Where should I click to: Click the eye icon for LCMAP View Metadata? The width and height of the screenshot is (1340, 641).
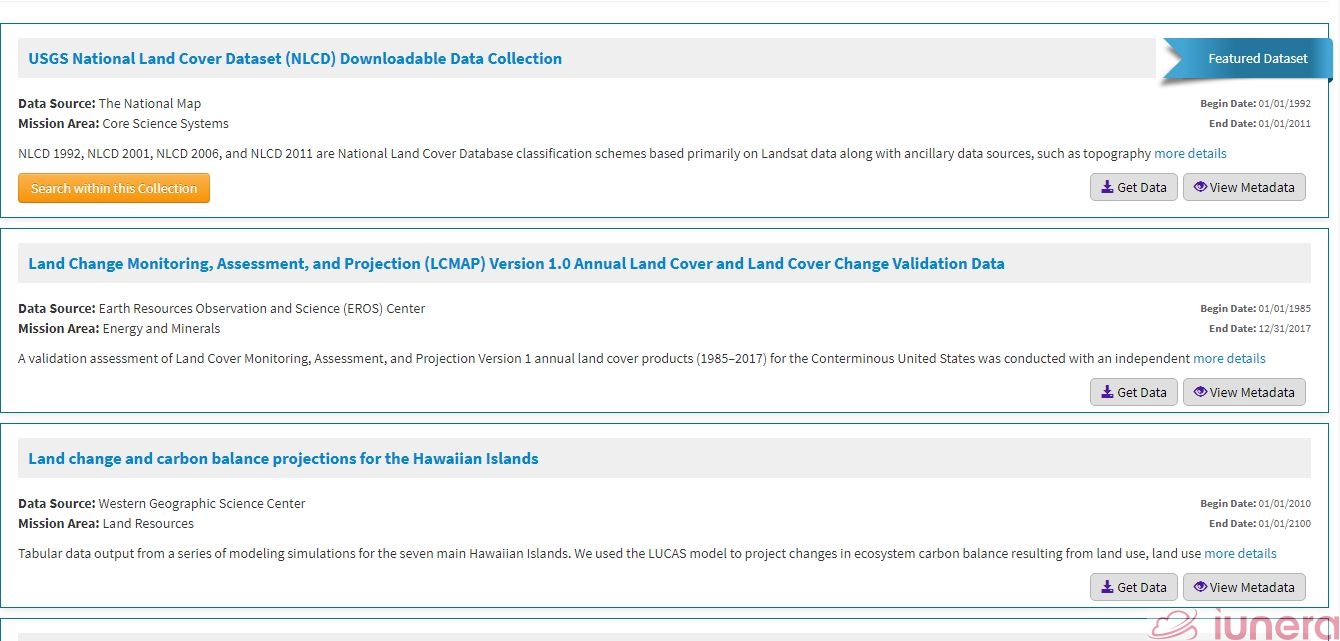tap(1201, 392)
